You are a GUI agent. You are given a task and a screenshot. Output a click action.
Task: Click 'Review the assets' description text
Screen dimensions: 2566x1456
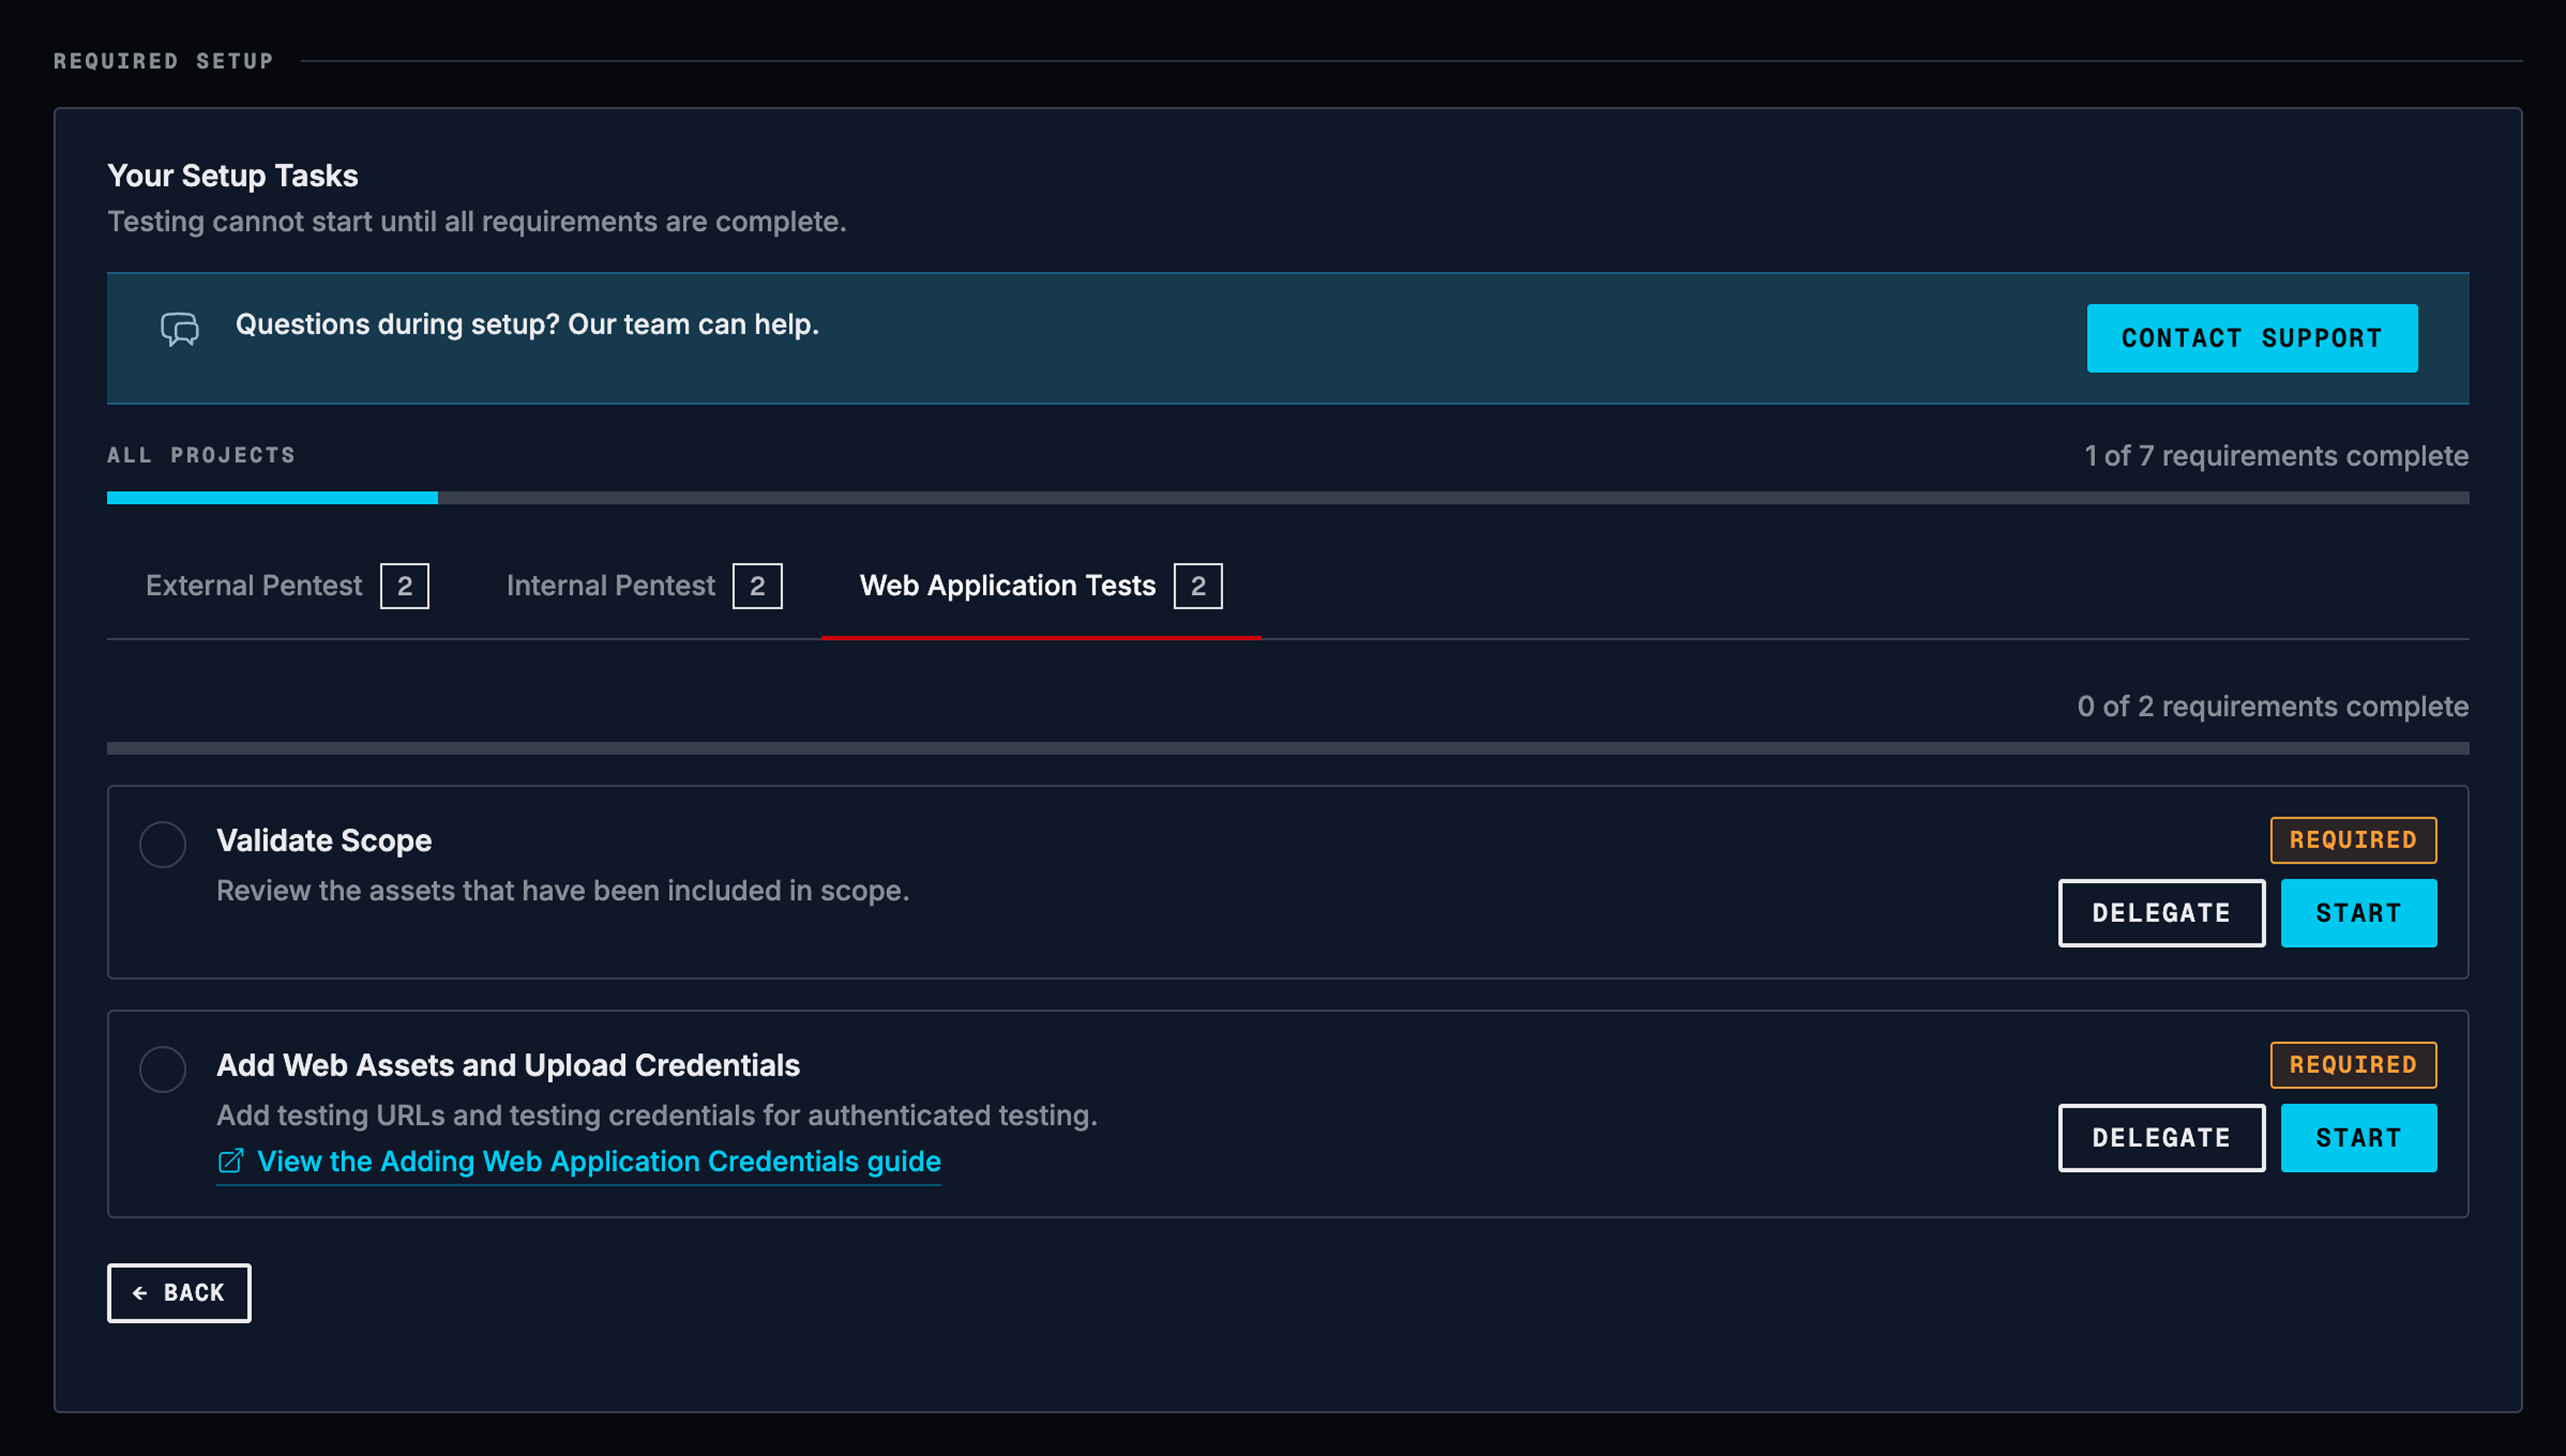pyautogui.click(x=563, y=891)
